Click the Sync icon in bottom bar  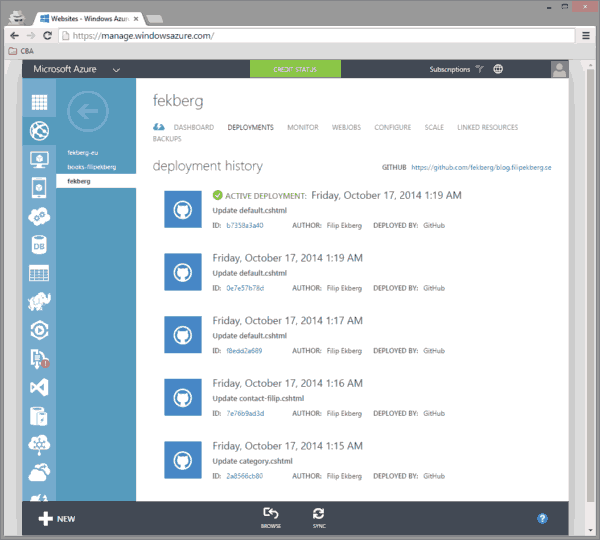click(x=318, y=517)
